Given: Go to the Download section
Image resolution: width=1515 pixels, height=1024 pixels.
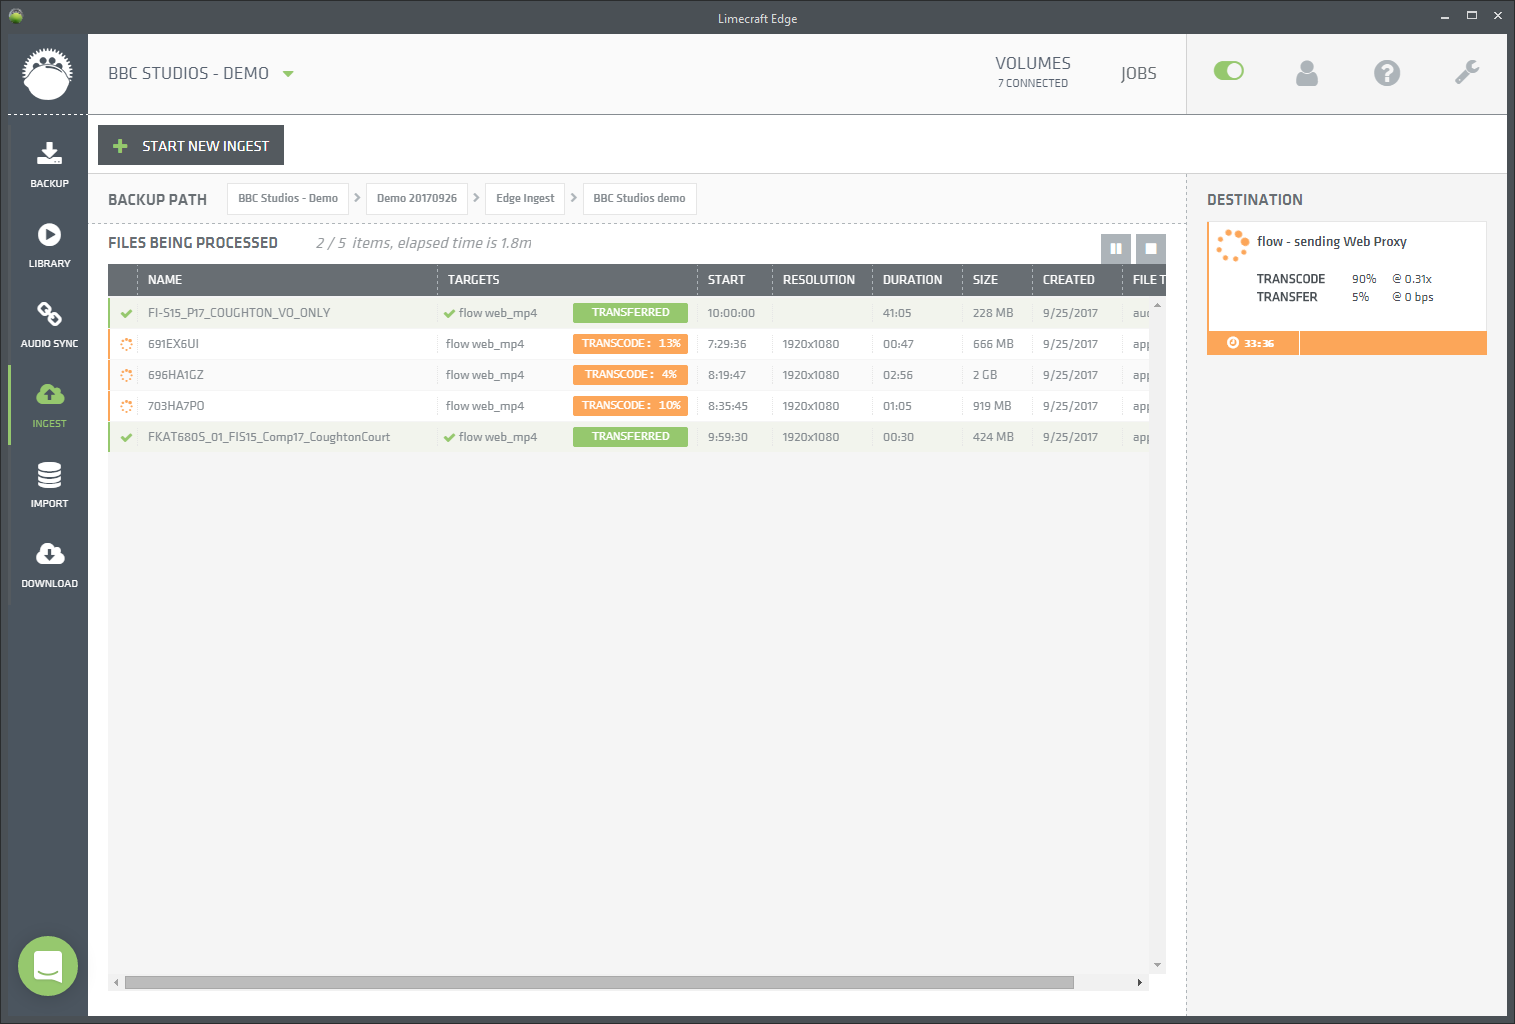Looking at the screenshot, I should click(x=48, y=565).
